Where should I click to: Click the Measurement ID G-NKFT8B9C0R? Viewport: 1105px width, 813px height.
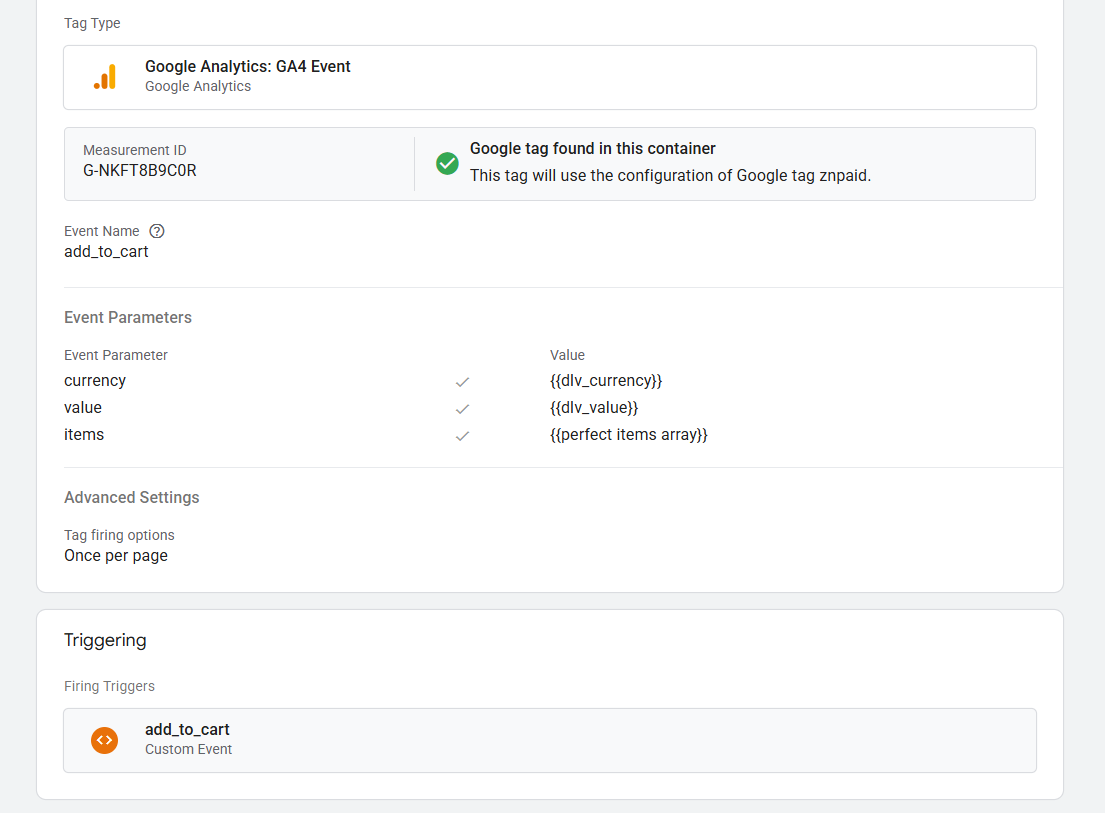pyautogui.click(x=140, y=171)
